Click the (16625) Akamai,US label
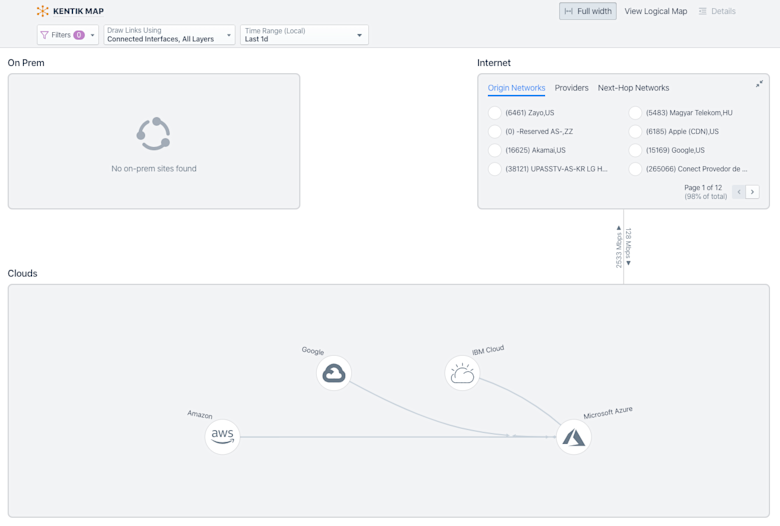This screenshot has height=526, width=780. pos(535,150)
